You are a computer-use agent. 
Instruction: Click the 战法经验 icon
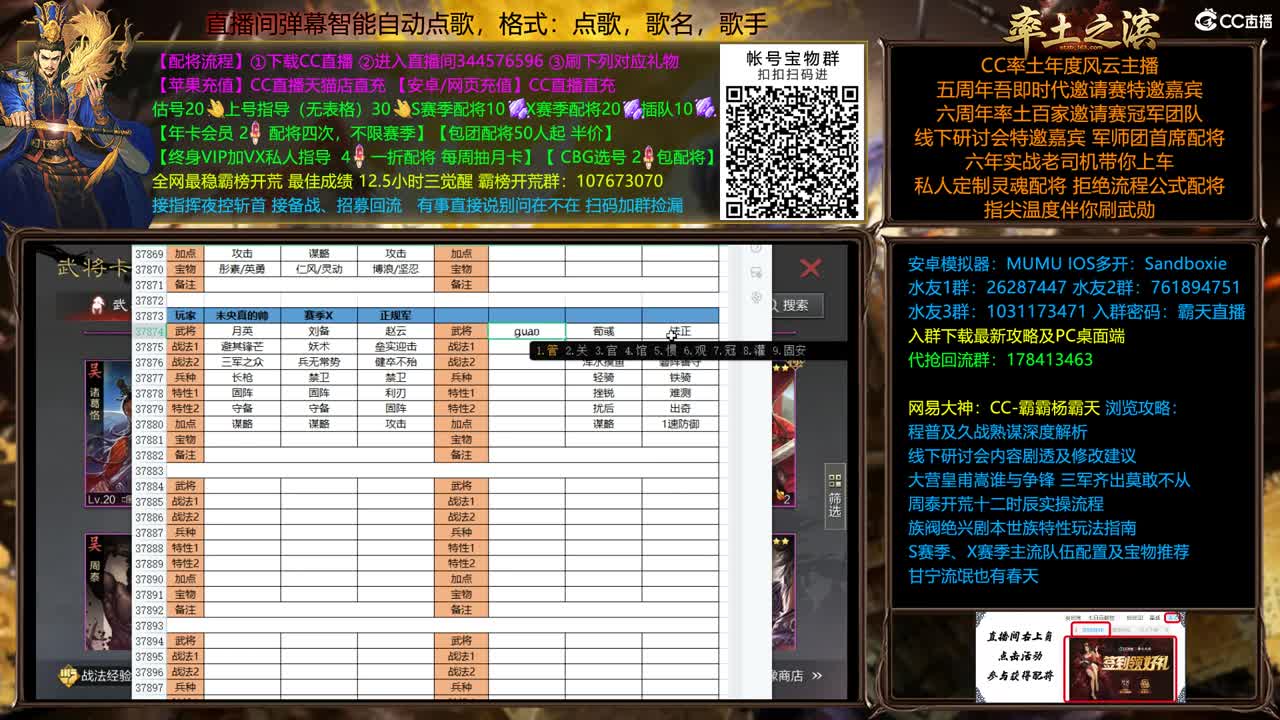point(68,676)
